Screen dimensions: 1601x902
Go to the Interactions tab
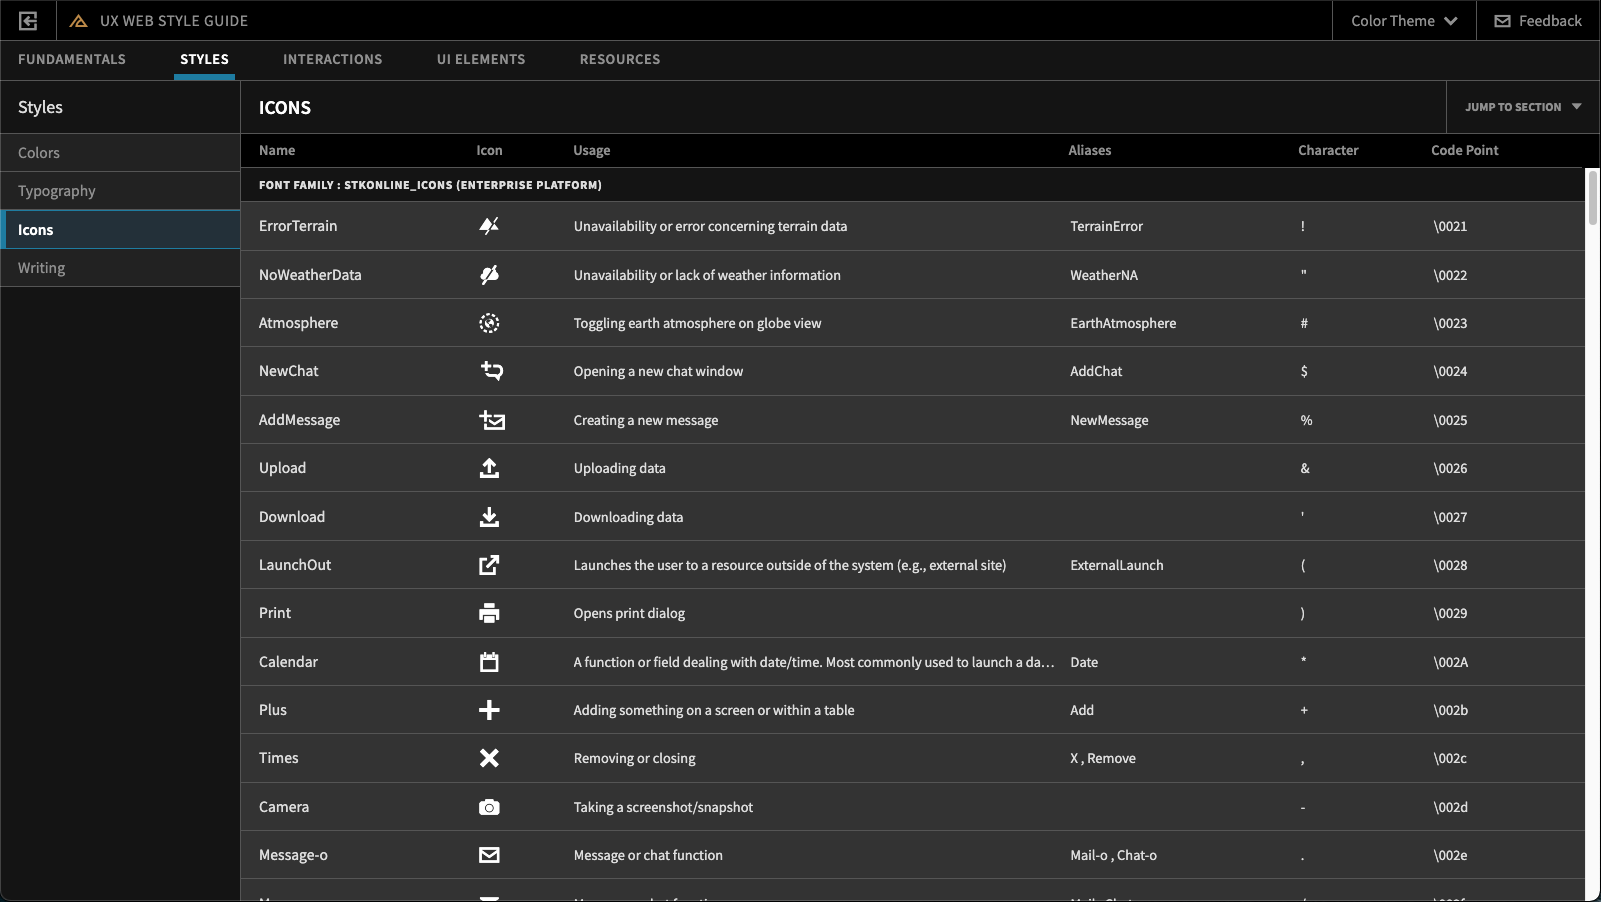pyautogui.click(x=332, y=59)
